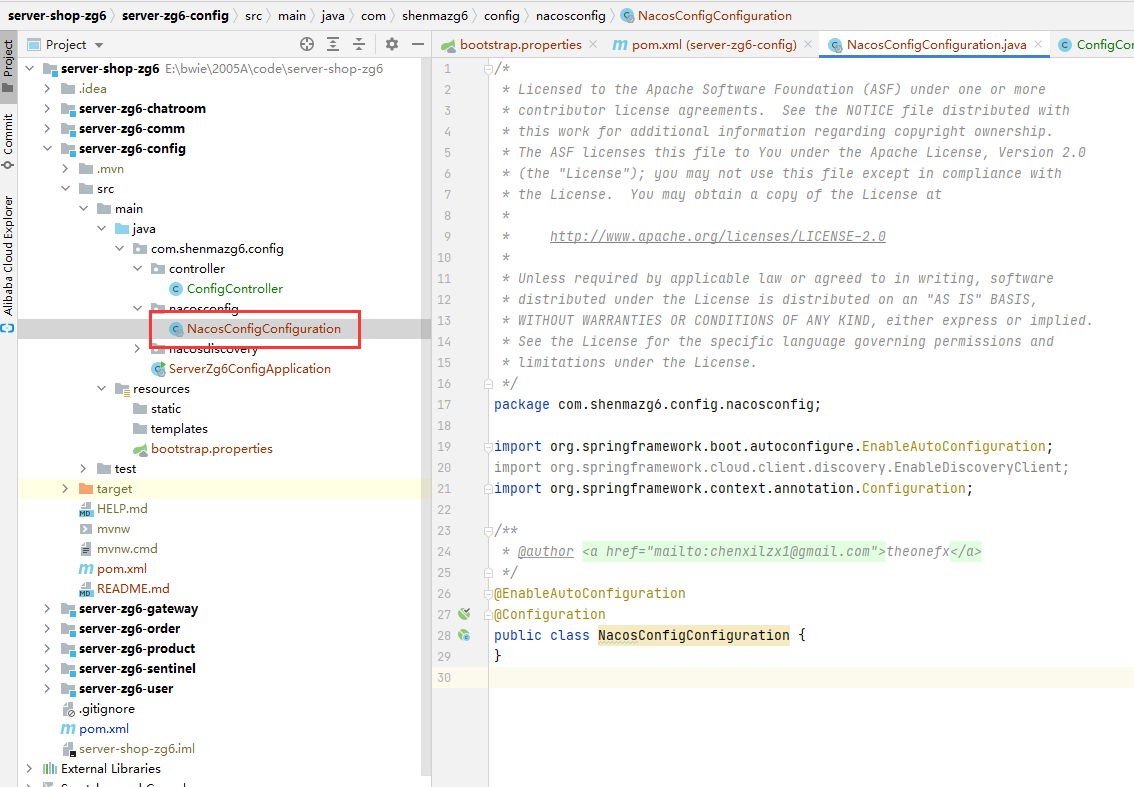Viewport: 1134px width, 787px height.
Task: Select the .gitignore file
Action: click(x=106, y=709)
